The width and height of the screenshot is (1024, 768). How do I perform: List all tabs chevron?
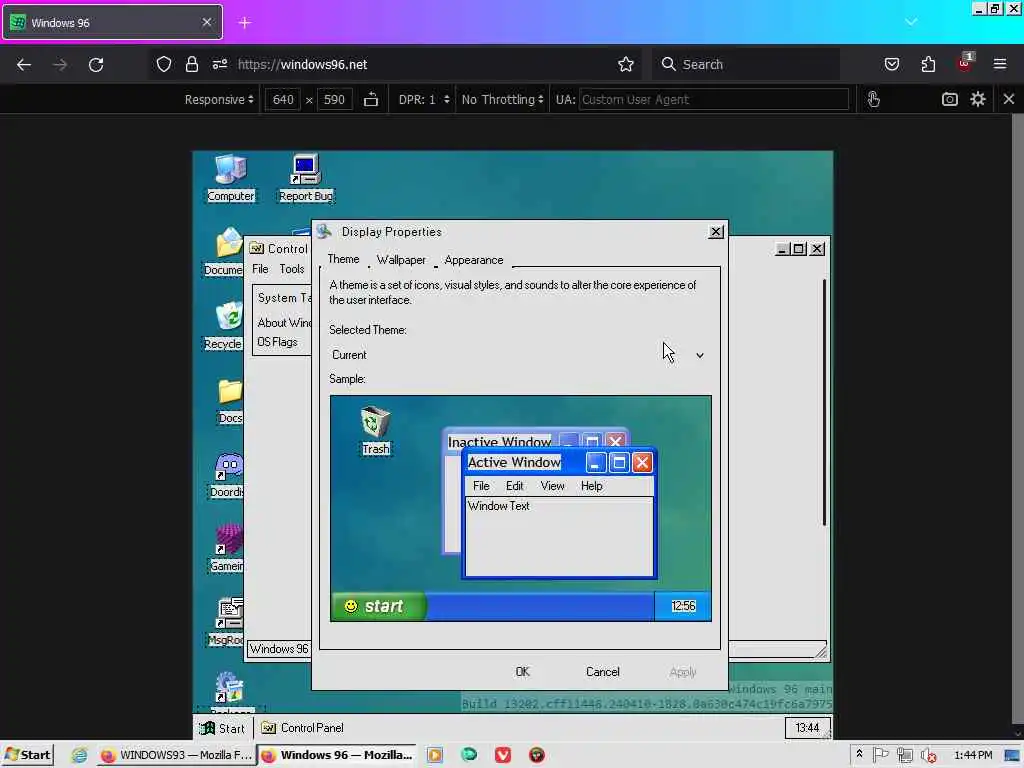click(911, 22)
